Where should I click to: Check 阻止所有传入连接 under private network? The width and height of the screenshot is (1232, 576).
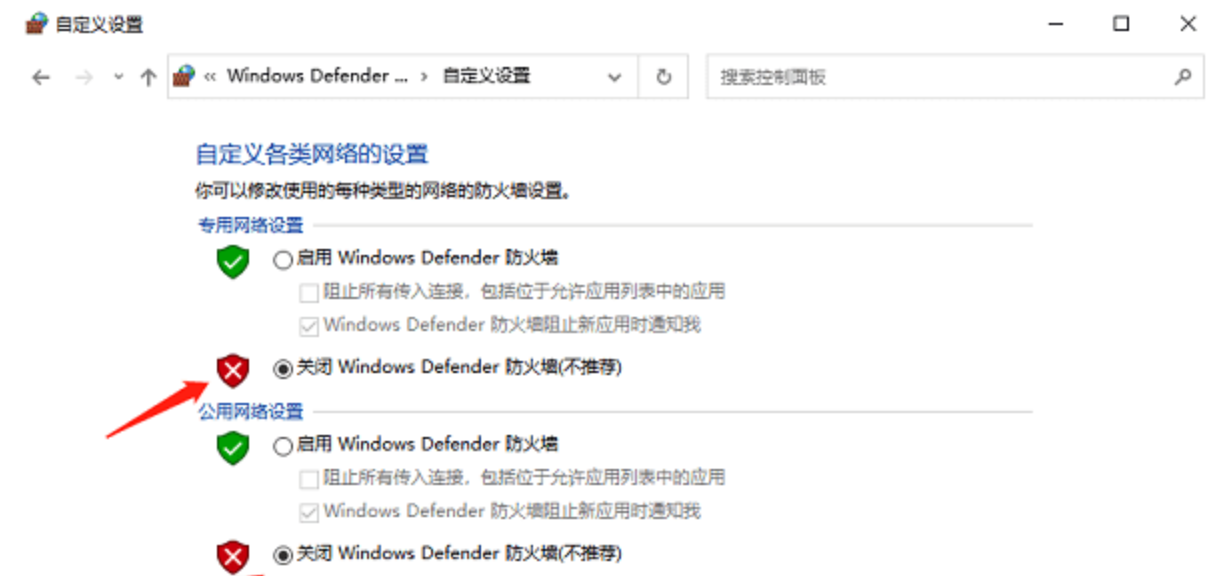tap(309, 293)
